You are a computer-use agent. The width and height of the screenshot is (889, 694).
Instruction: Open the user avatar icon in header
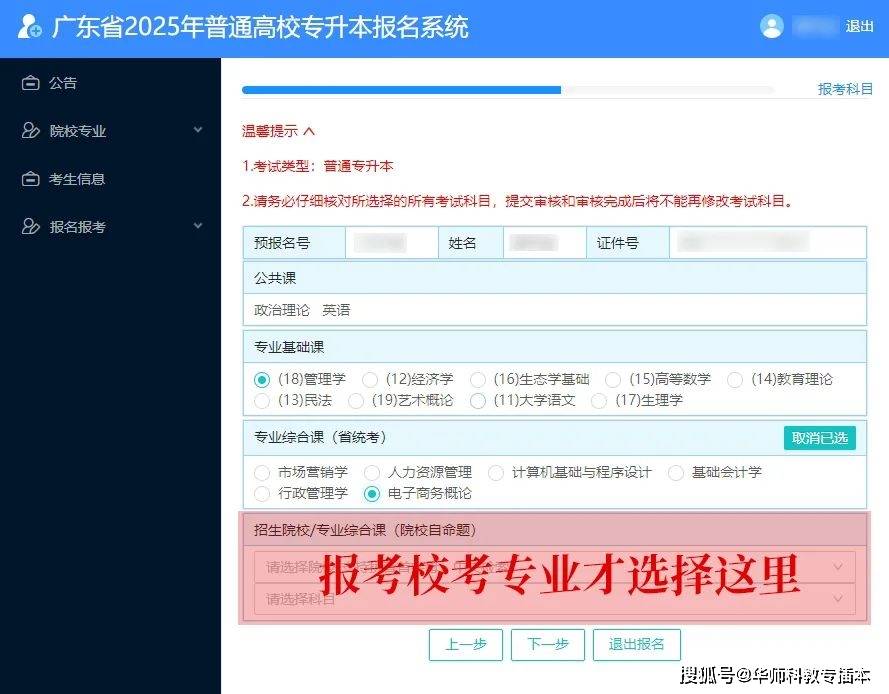772,26
